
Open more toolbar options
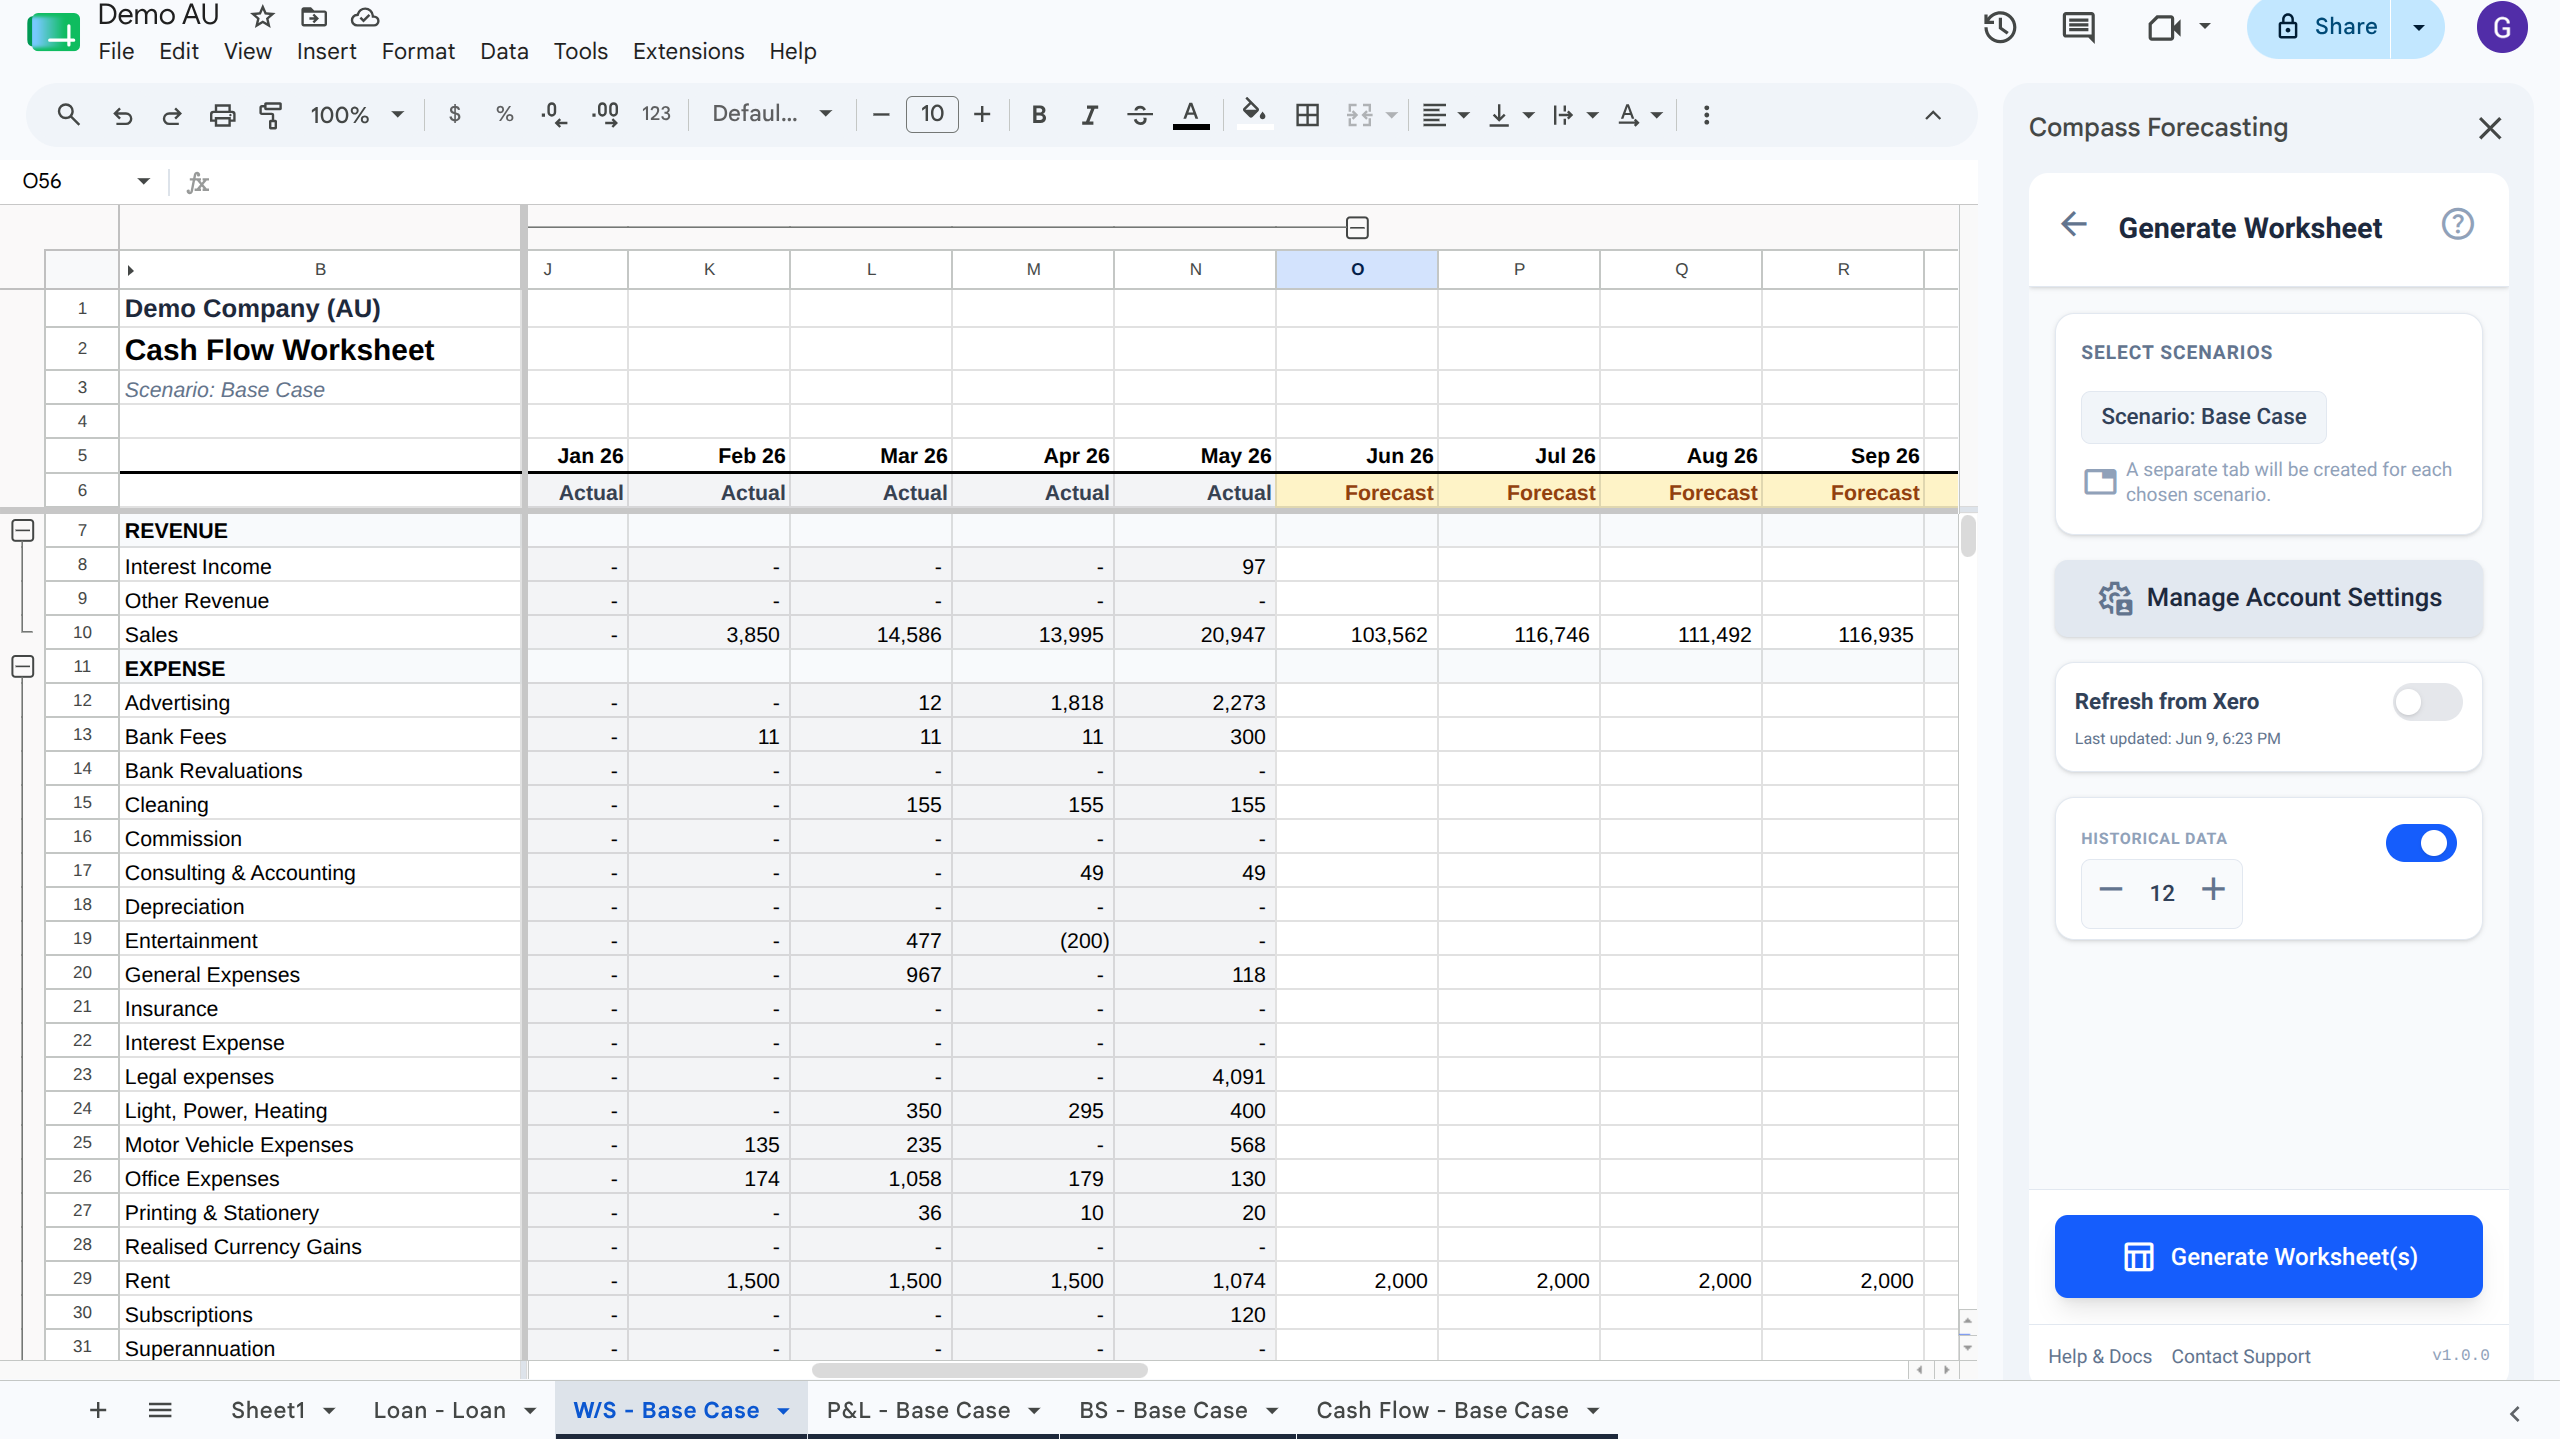[x=1707, y=115]
